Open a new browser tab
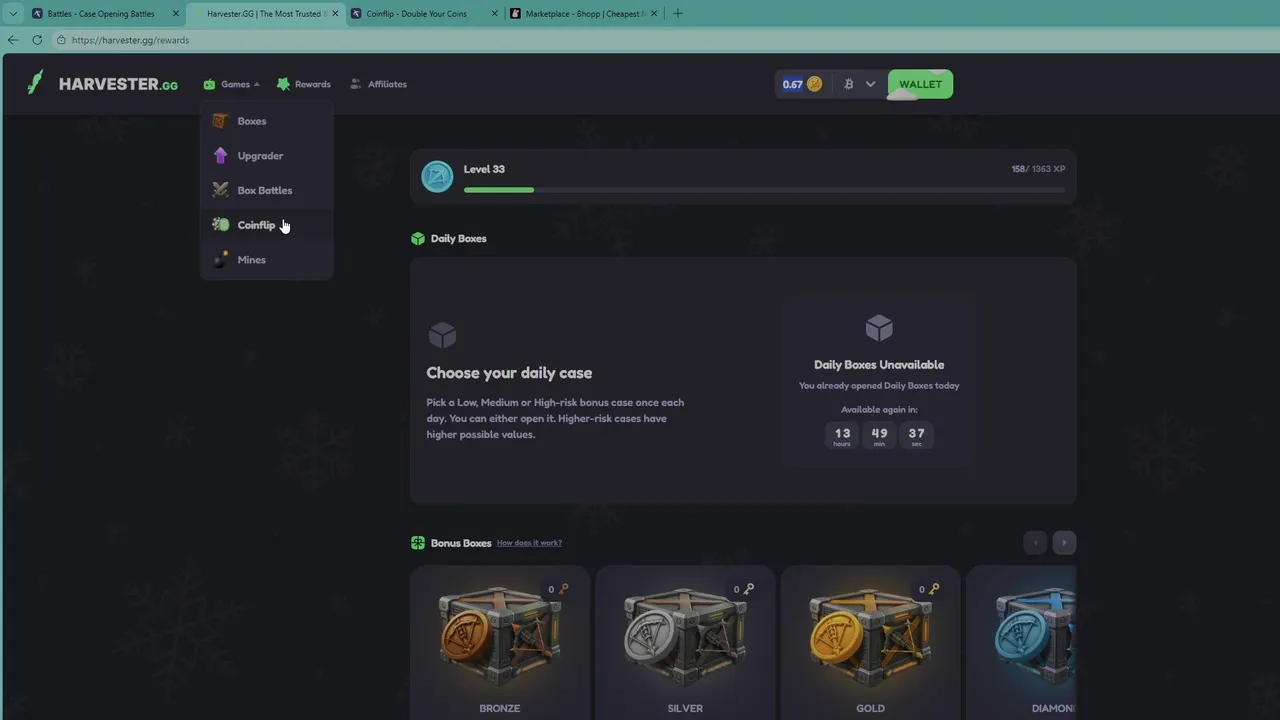Screen dimensions: 1280x720 click(678, 14)
